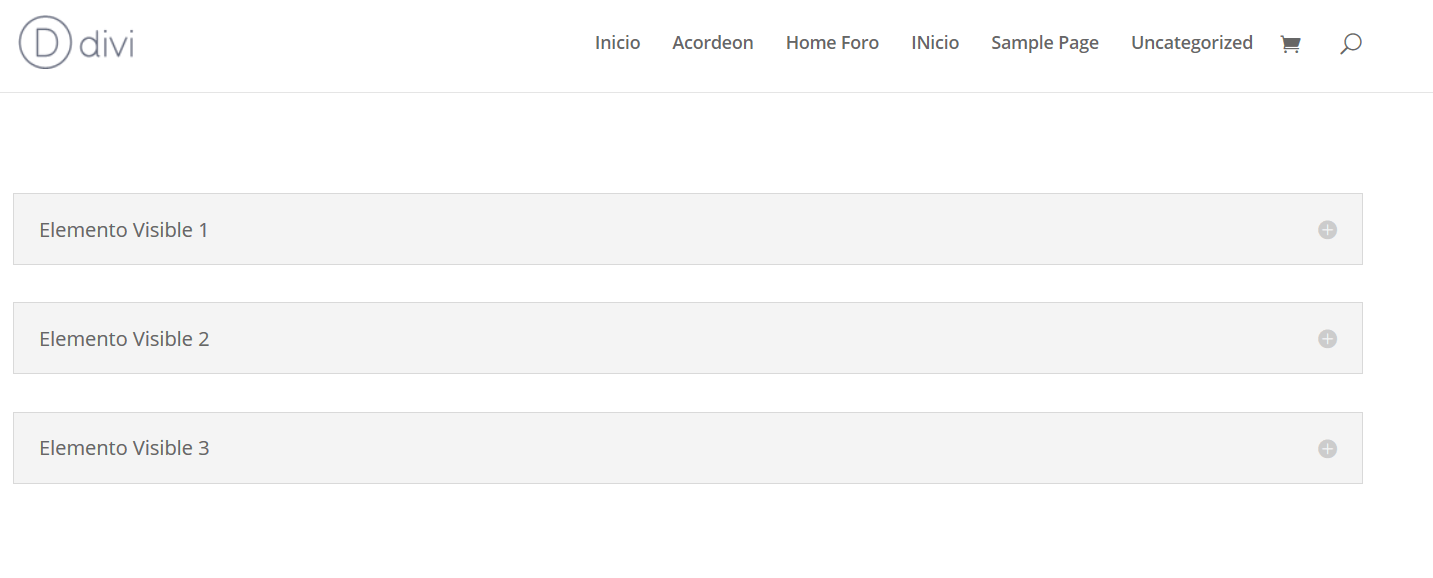This screenshot has height=578, width=1433.
Task: Go to the Inicio menu item
Action: [x=617, y=43]
